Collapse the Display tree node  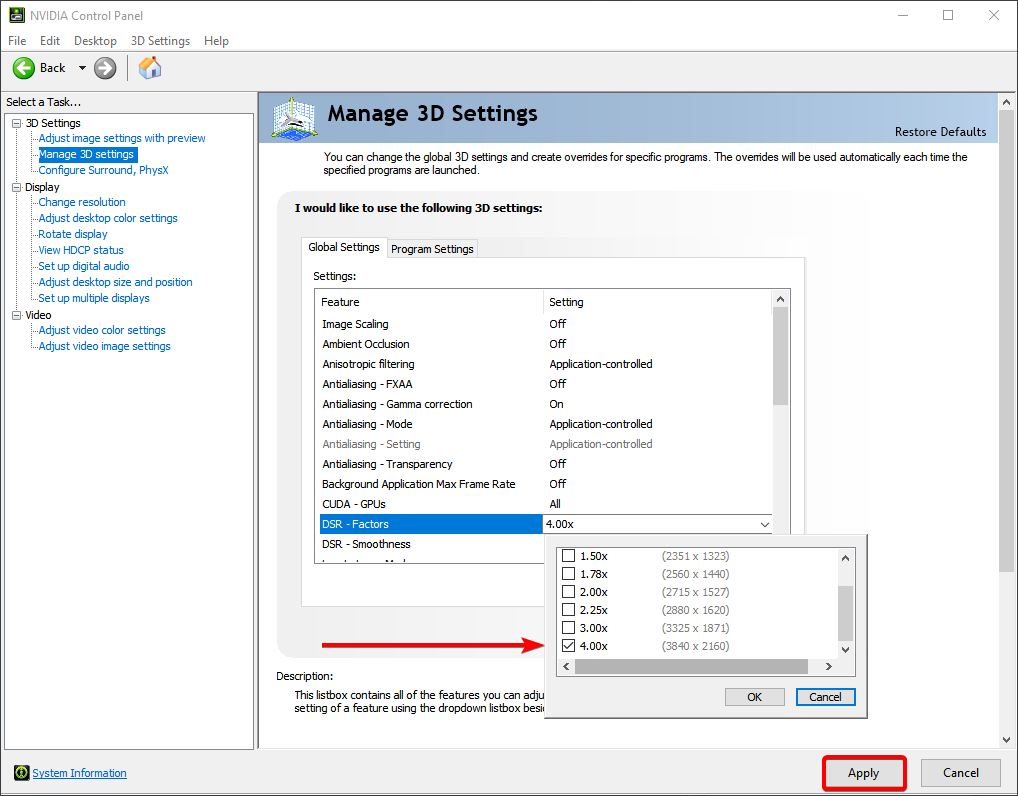[x=17, y=187]
